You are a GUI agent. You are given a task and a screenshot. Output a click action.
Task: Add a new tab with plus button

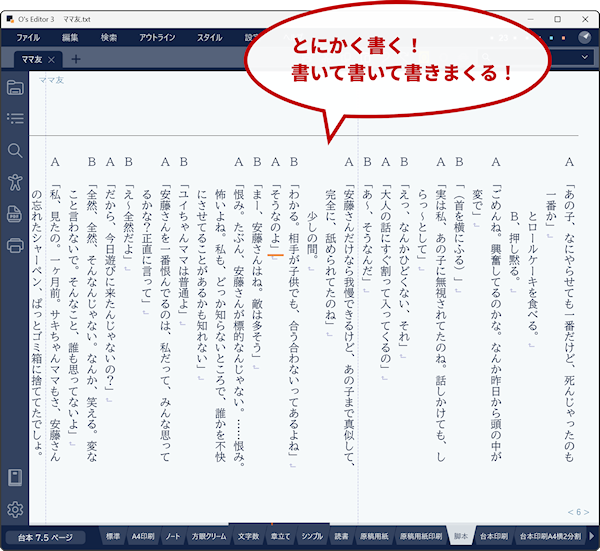(76, 59)
